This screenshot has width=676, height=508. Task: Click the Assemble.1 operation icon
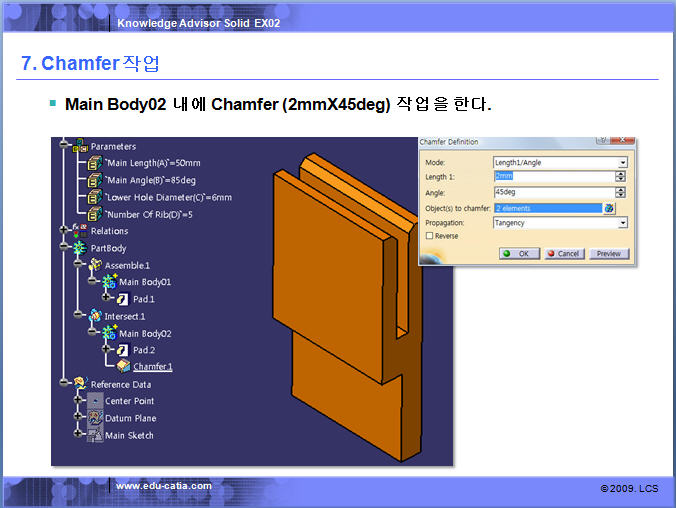94,265
